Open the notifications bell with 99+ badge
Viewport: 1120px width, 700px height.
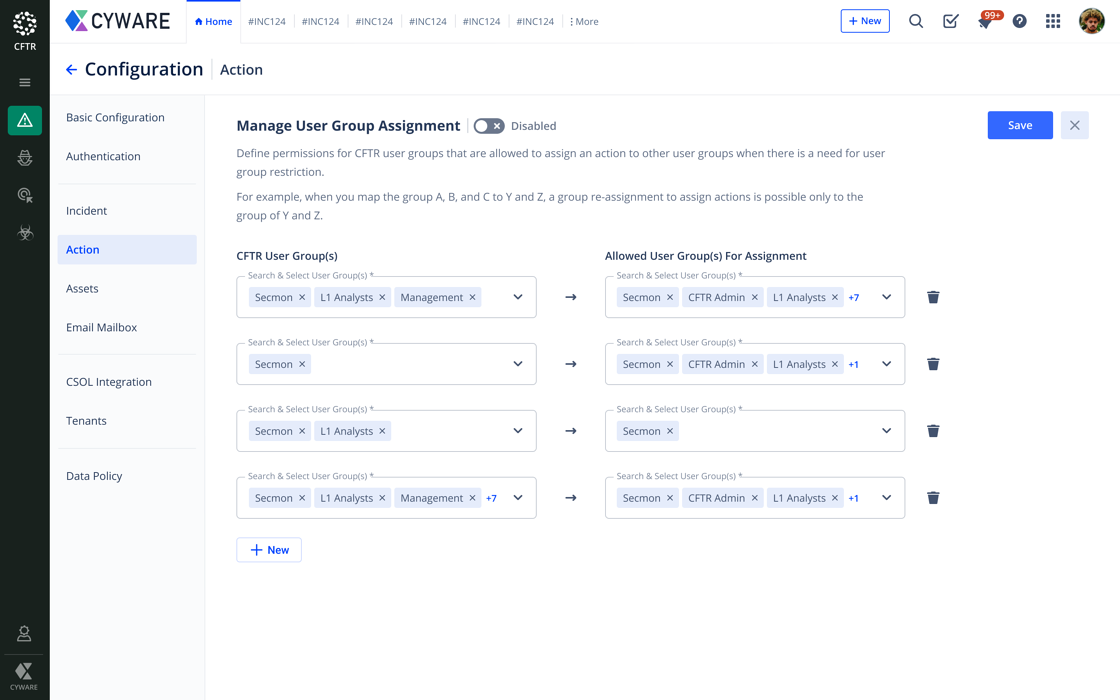[x=985, y=22]
